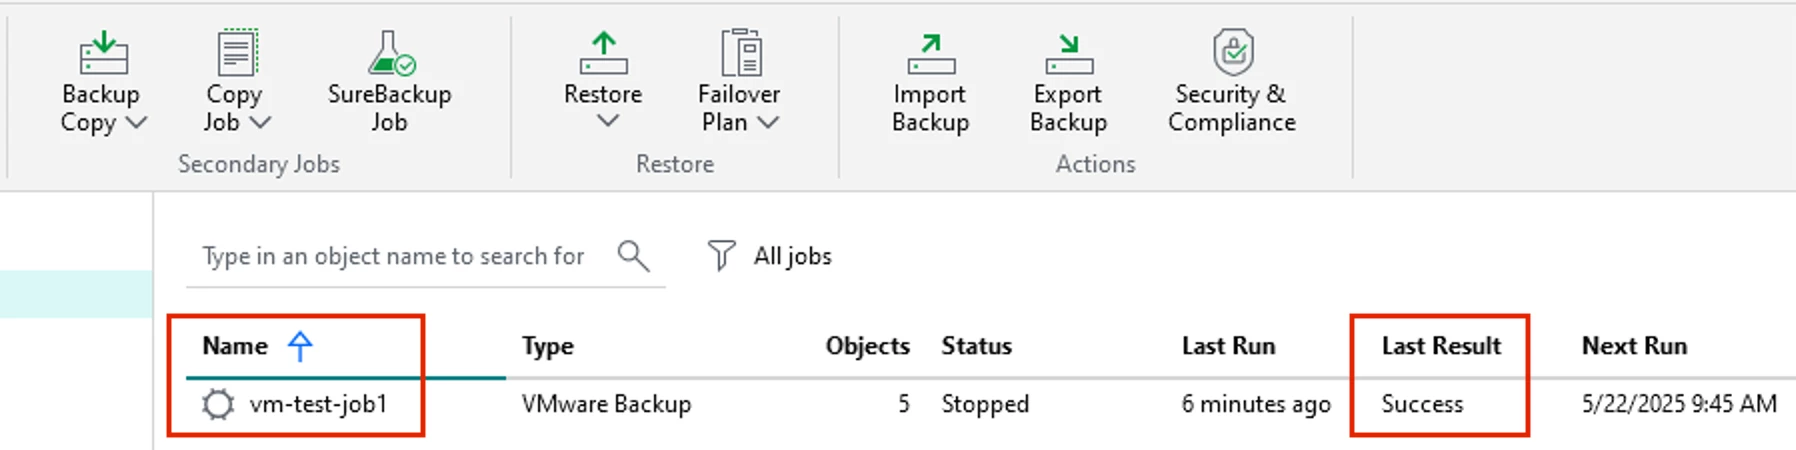Image resolution: width=1796 pixels, height=450 pixels.
Task: Open the Copy Job ribbon icon
Action: tap(238, 52)
